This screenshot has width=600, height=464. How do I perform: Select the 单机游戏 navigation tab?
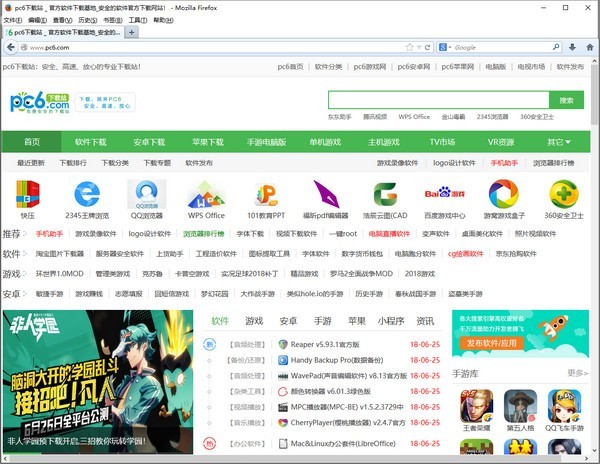click(325, 142)
